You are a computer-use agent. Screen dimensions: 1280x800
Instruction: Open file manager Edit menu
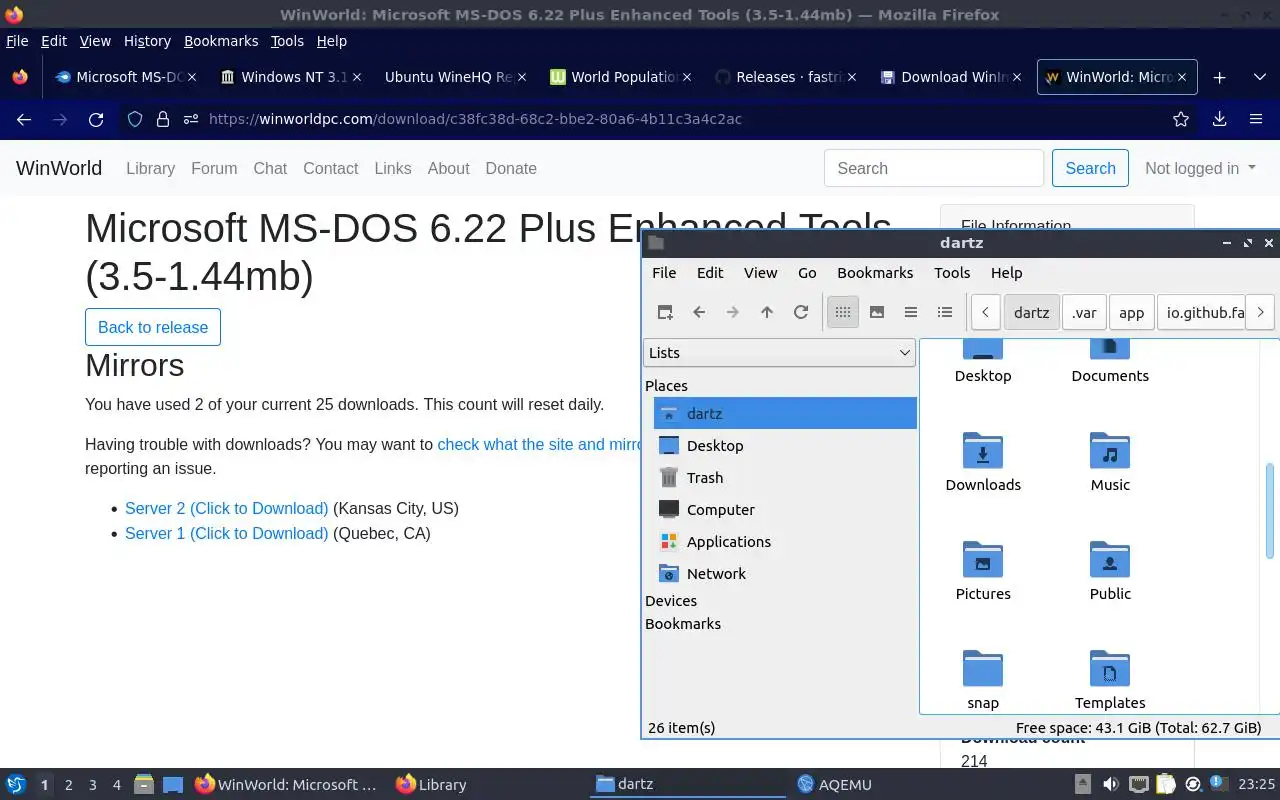coord(710,272)
